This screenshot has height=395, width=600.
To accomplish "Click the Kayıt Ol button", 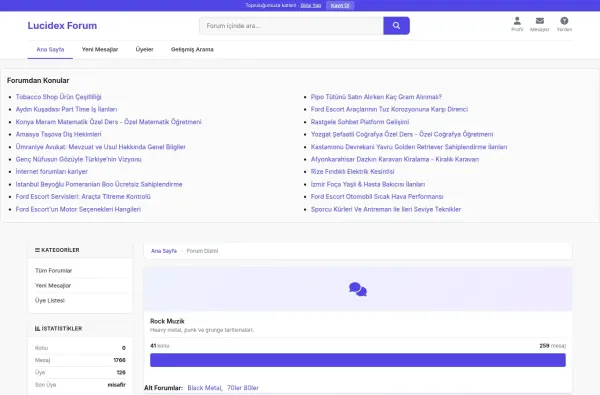I will click(x=340, y=5).
